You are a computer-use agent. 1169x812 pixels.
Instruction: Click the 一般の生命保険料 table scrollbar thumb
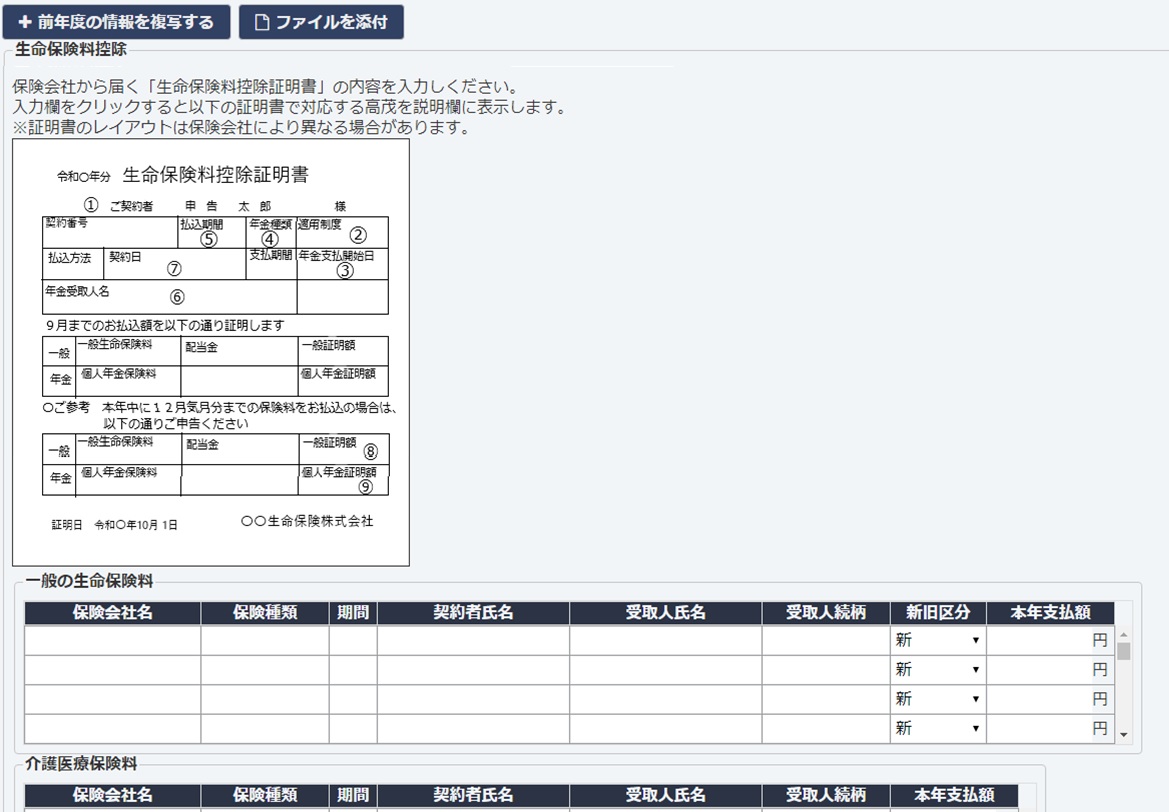(x=1124, y=652)
